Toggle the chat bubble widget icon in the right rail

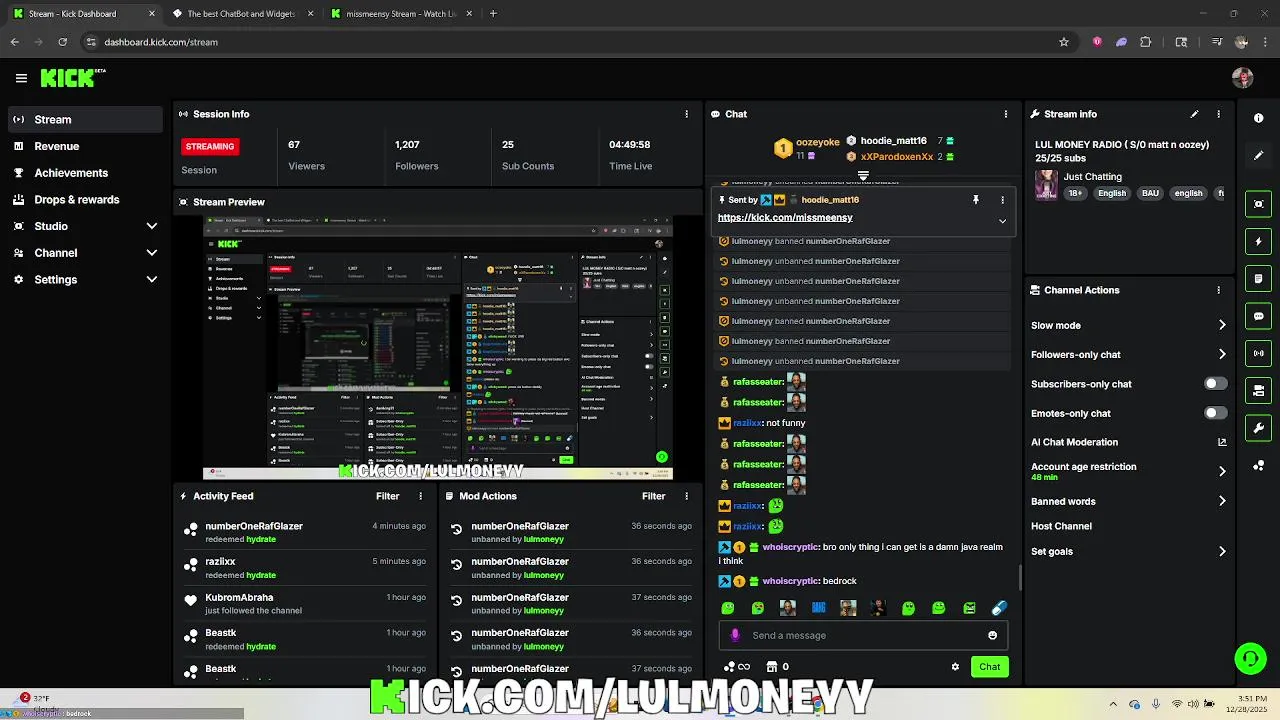(1258, 316)
